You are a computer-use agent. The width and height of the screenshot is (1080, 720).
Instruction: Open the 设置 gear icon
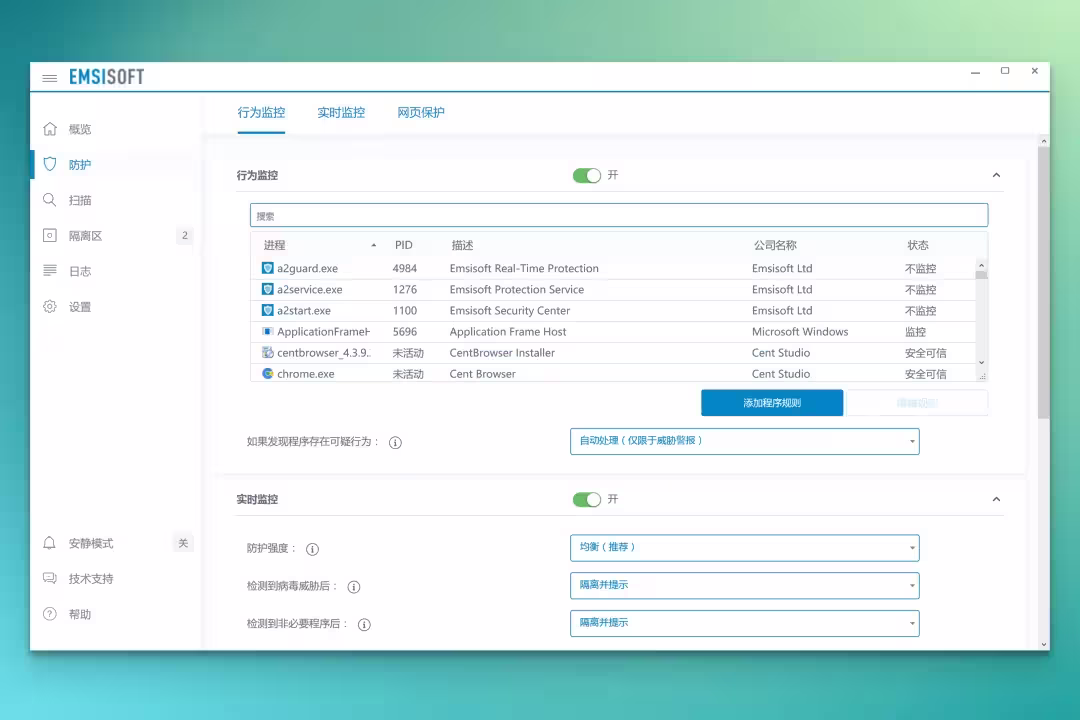(50, 307)
